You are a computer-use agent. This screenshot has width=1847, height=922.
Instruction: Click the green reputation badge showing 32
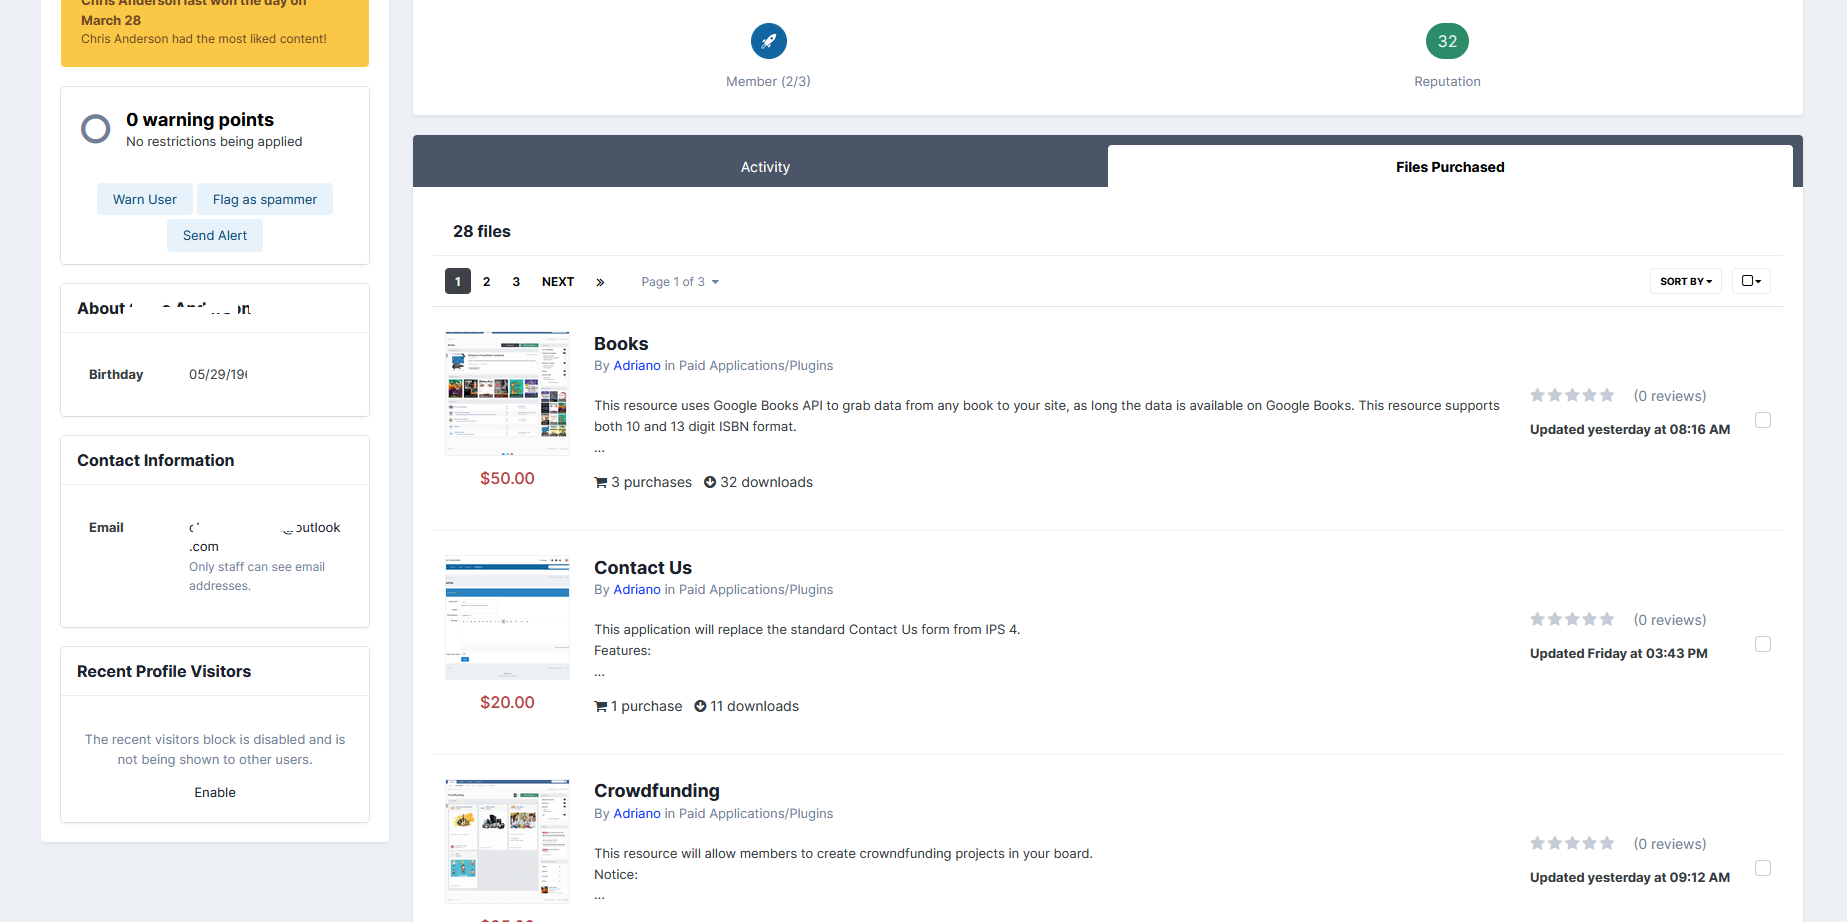[1447, 41]
